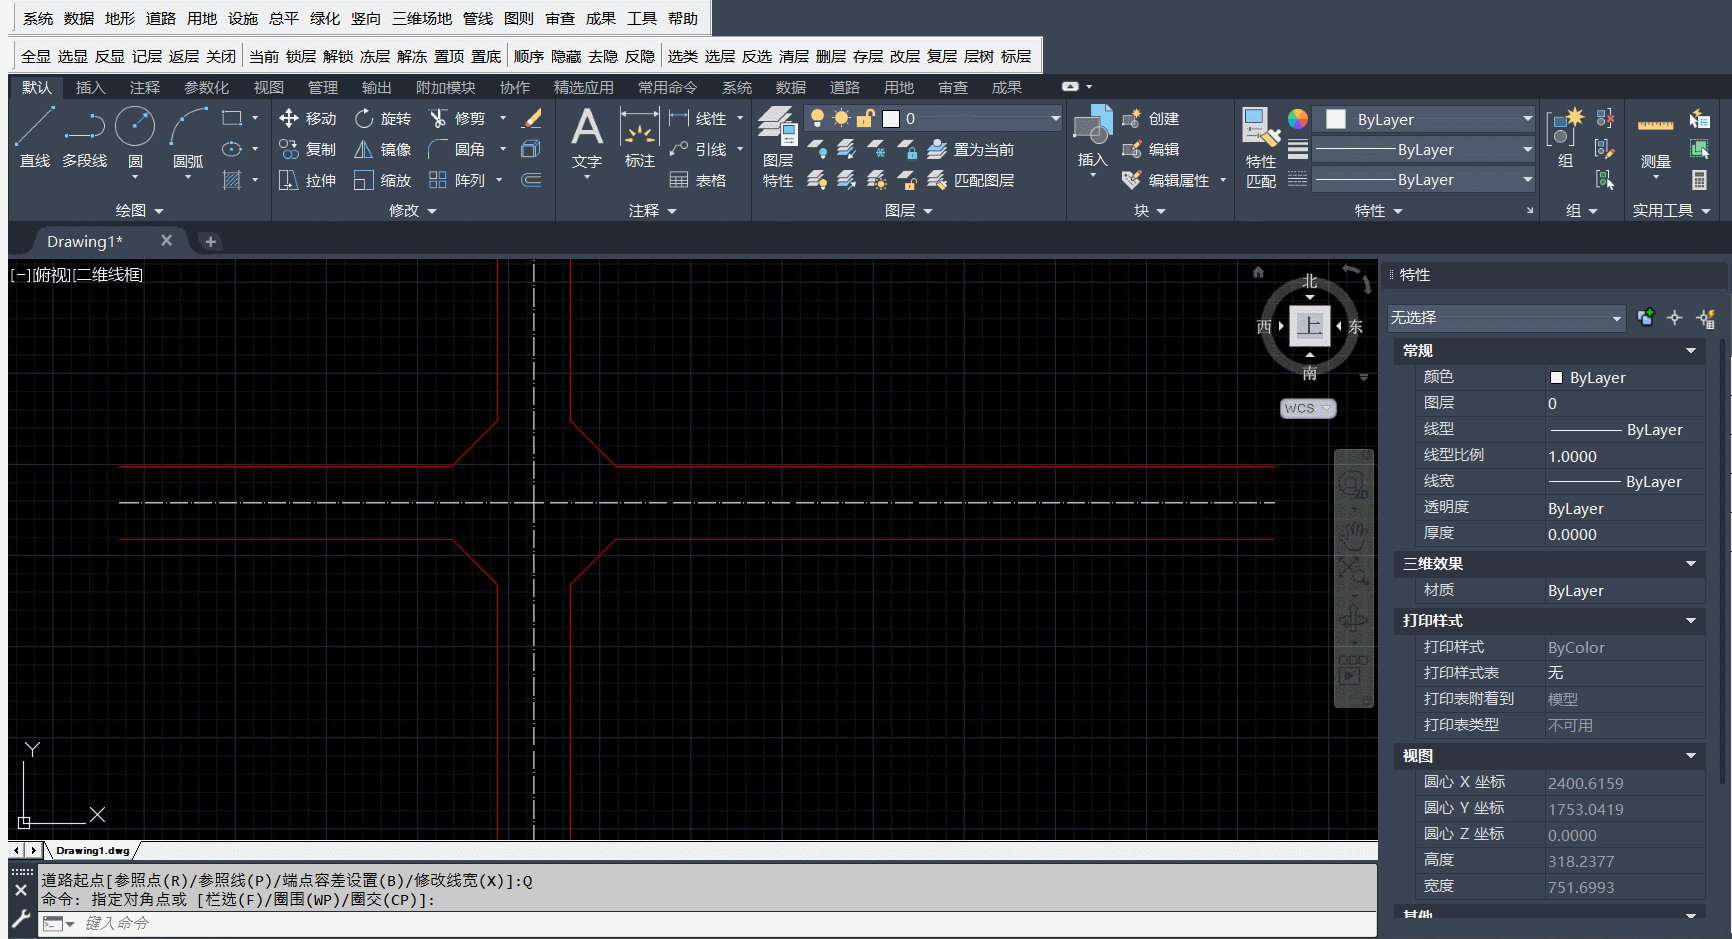Toggle layer on/off lightbulb in layer dropdown
This screenshot has height=939, width=1732.
tap(817, 118)
